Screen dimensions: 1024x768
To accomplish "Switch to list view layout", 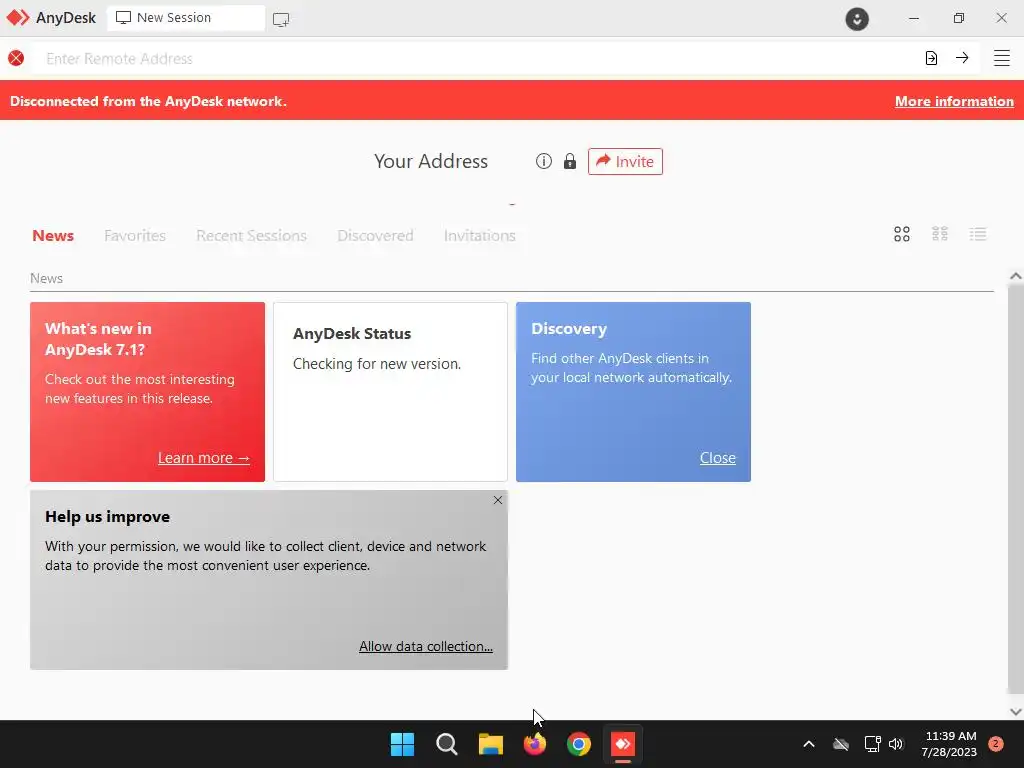I will 978,234.
